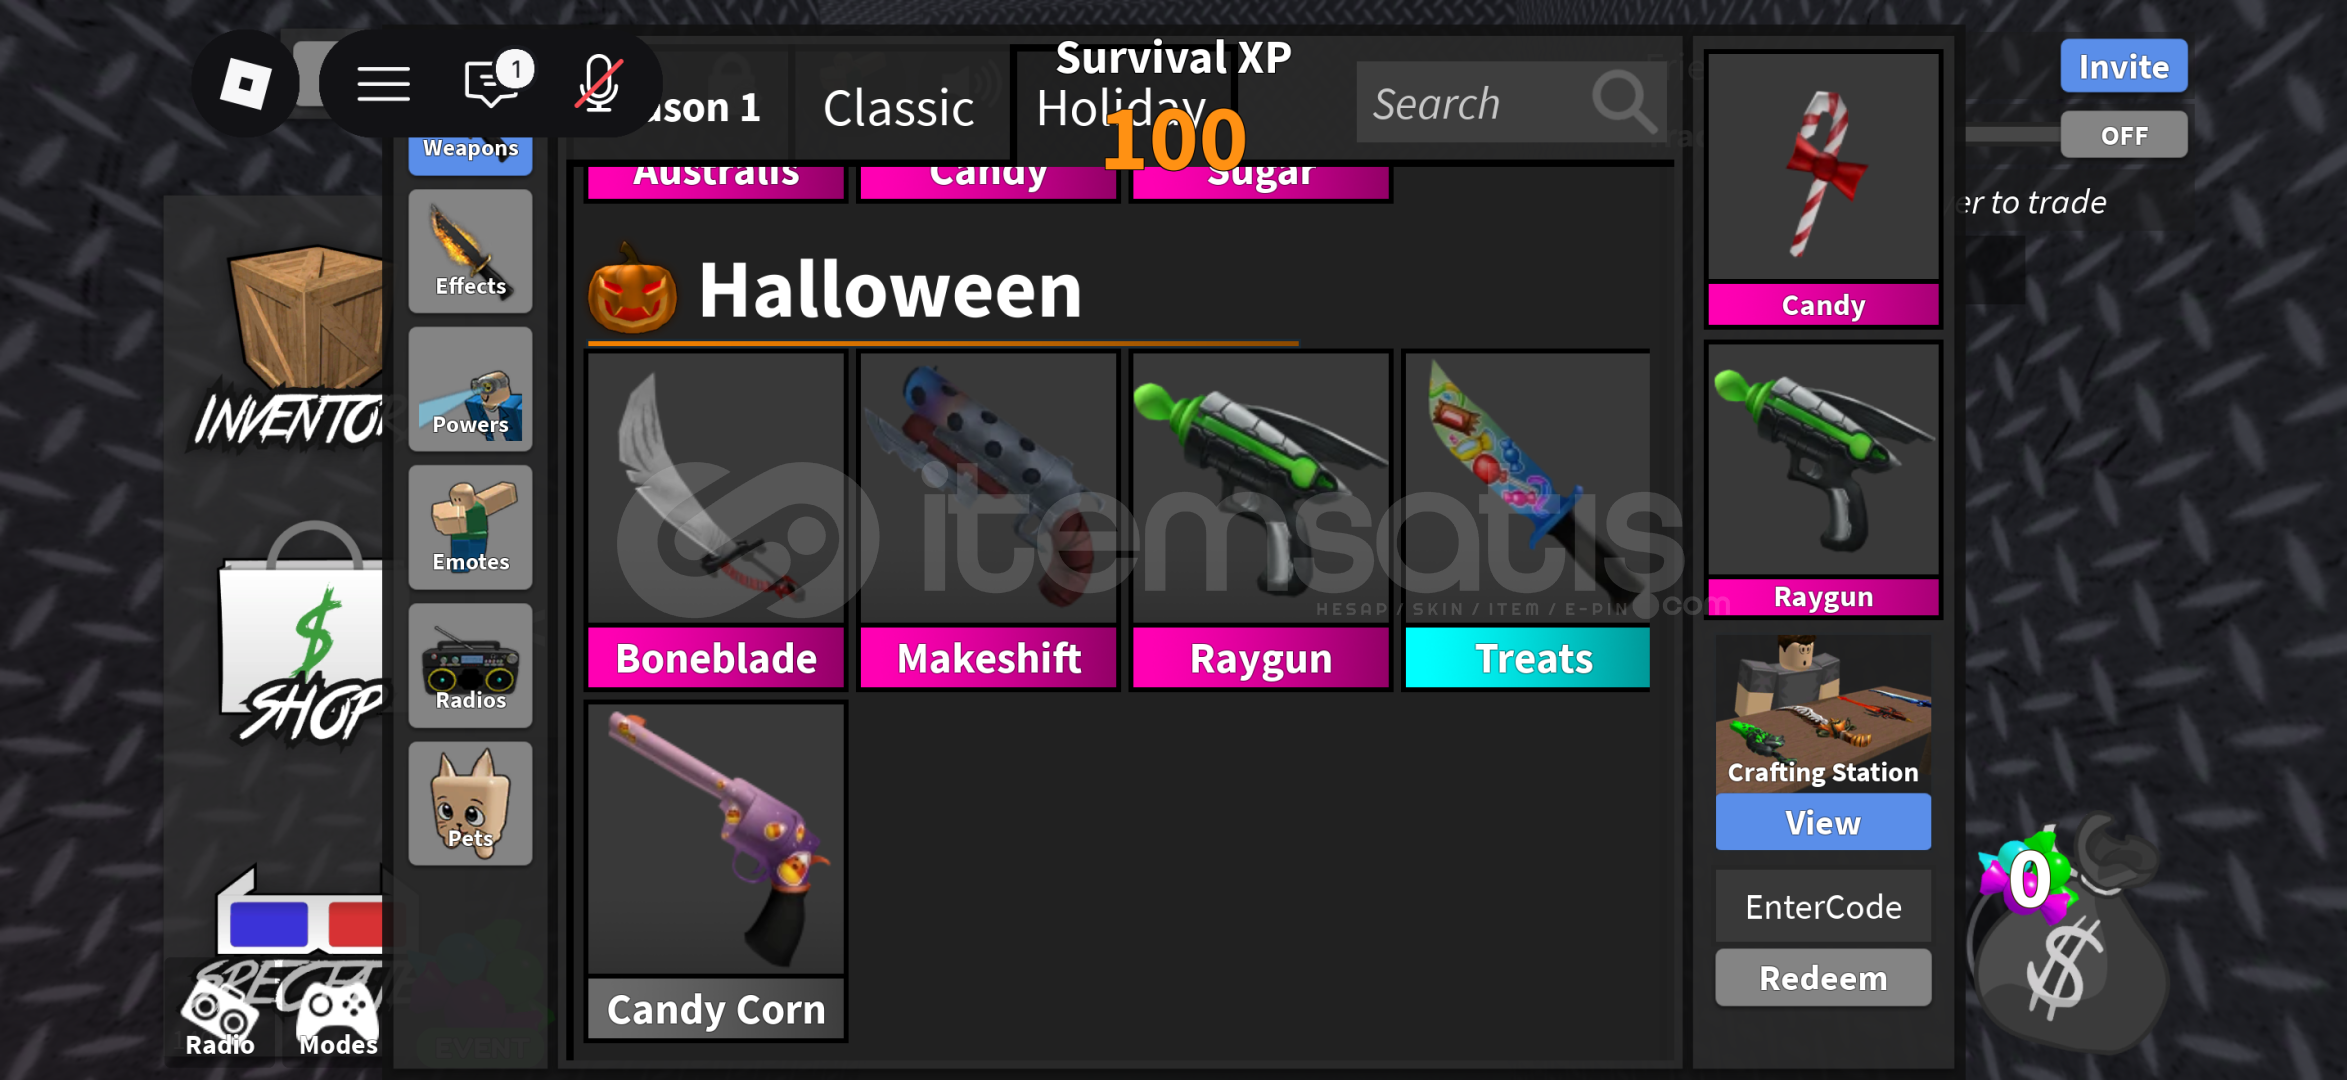Viewport: 2347px width, 1080px height.
Task: Open the Modes controller icon
Action: (338, 1018)
